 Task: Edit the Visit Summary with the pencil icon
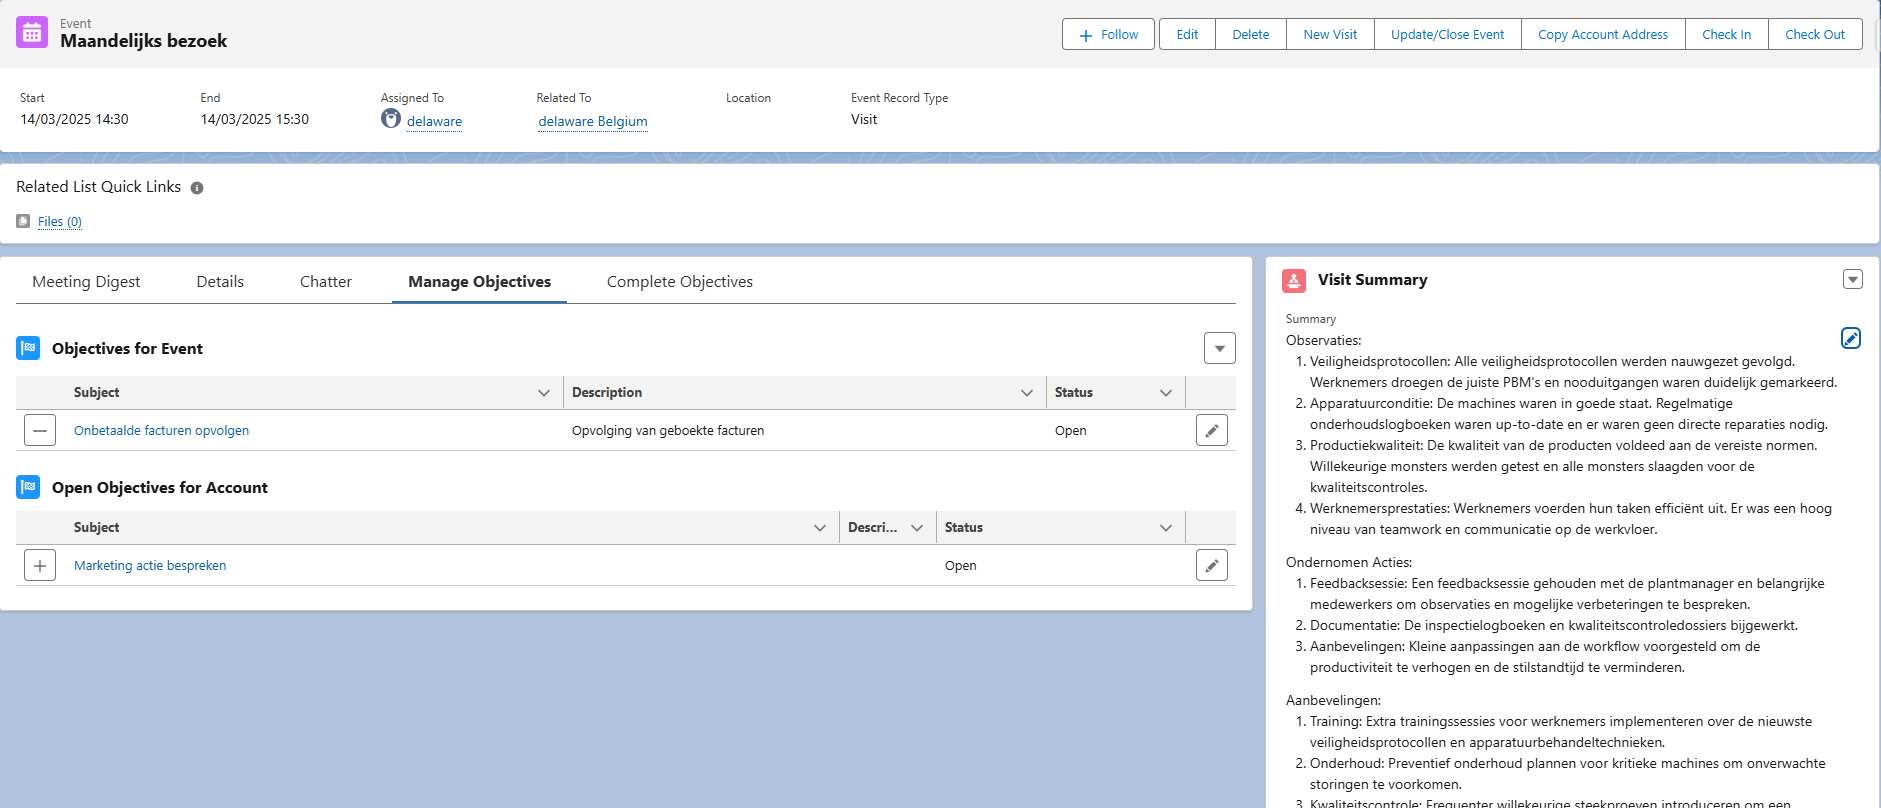coord(1850,339)
